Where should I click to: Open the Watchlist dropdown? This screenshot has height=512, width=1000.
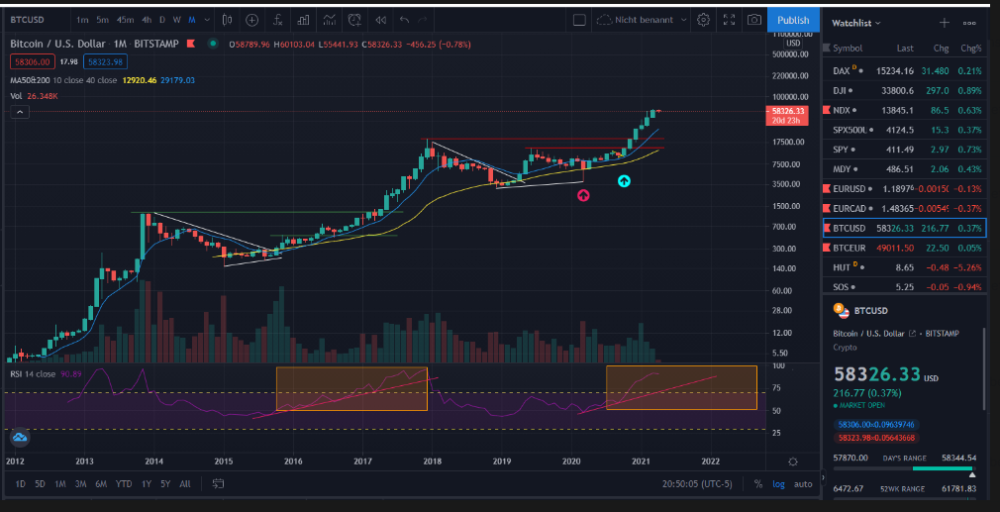coord(856,23)
